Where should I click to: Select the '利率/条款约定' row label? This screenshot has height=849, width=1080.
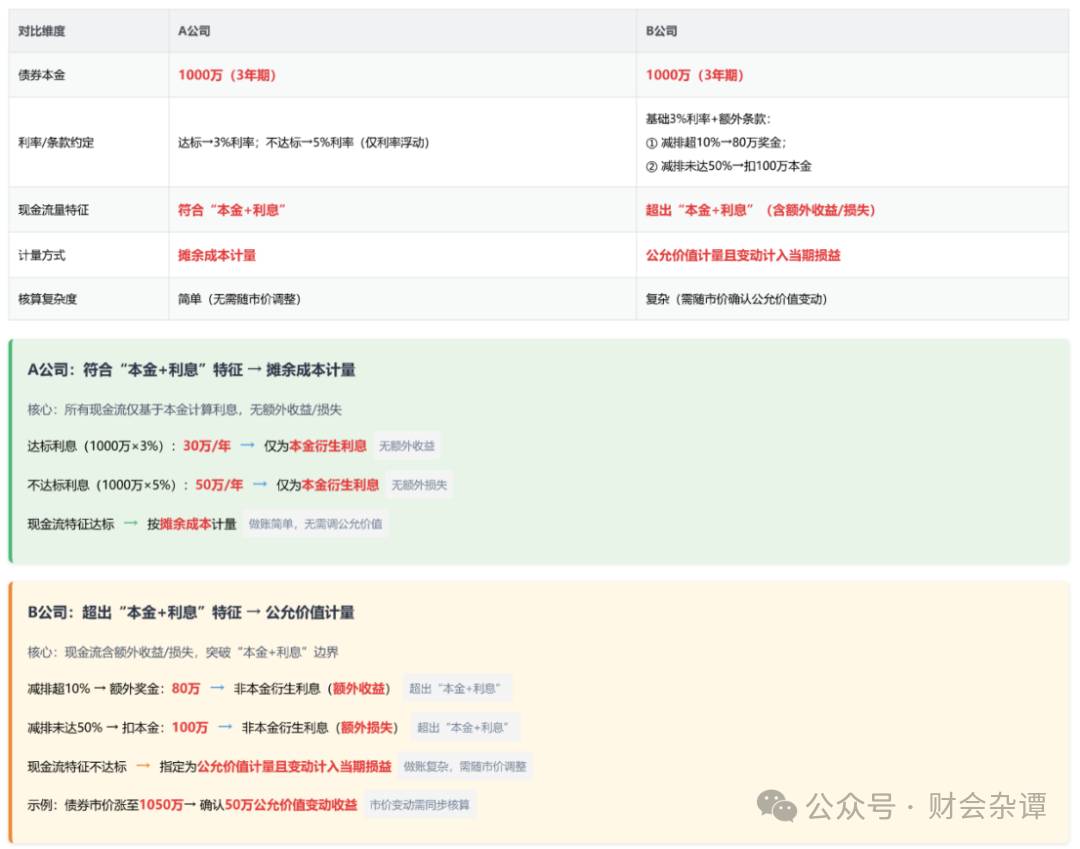pyautogui.click(x=56, y=143)
